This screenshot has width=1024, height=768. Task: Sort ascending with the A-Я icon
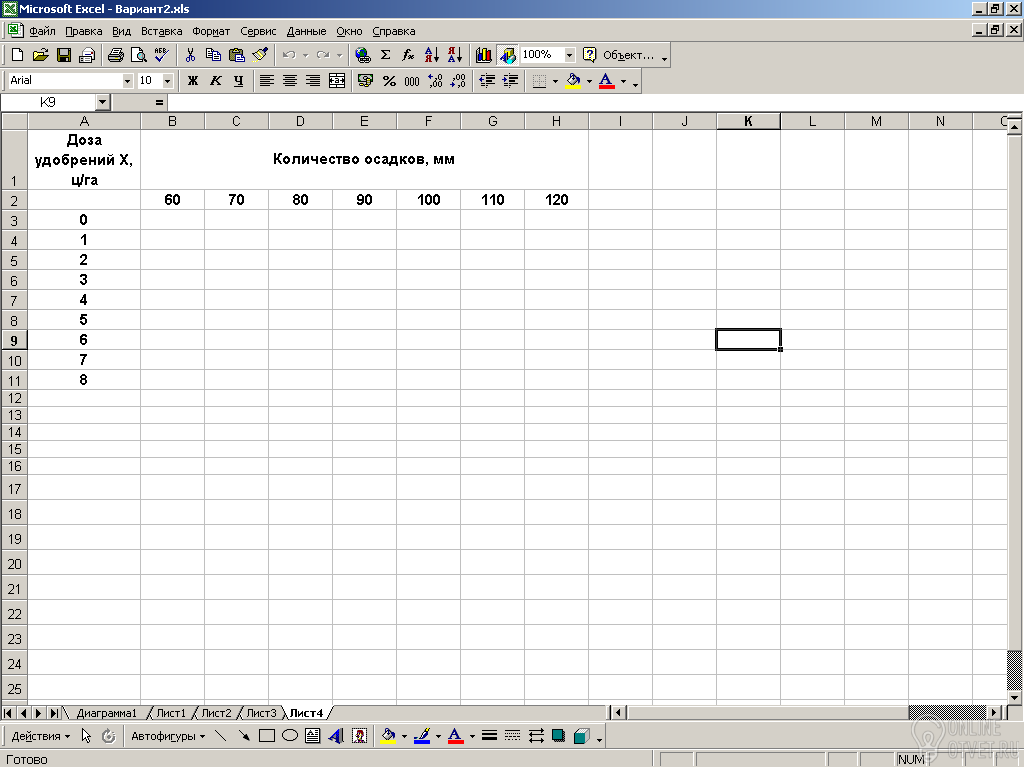pyautogui.click(x=432, y=56)
